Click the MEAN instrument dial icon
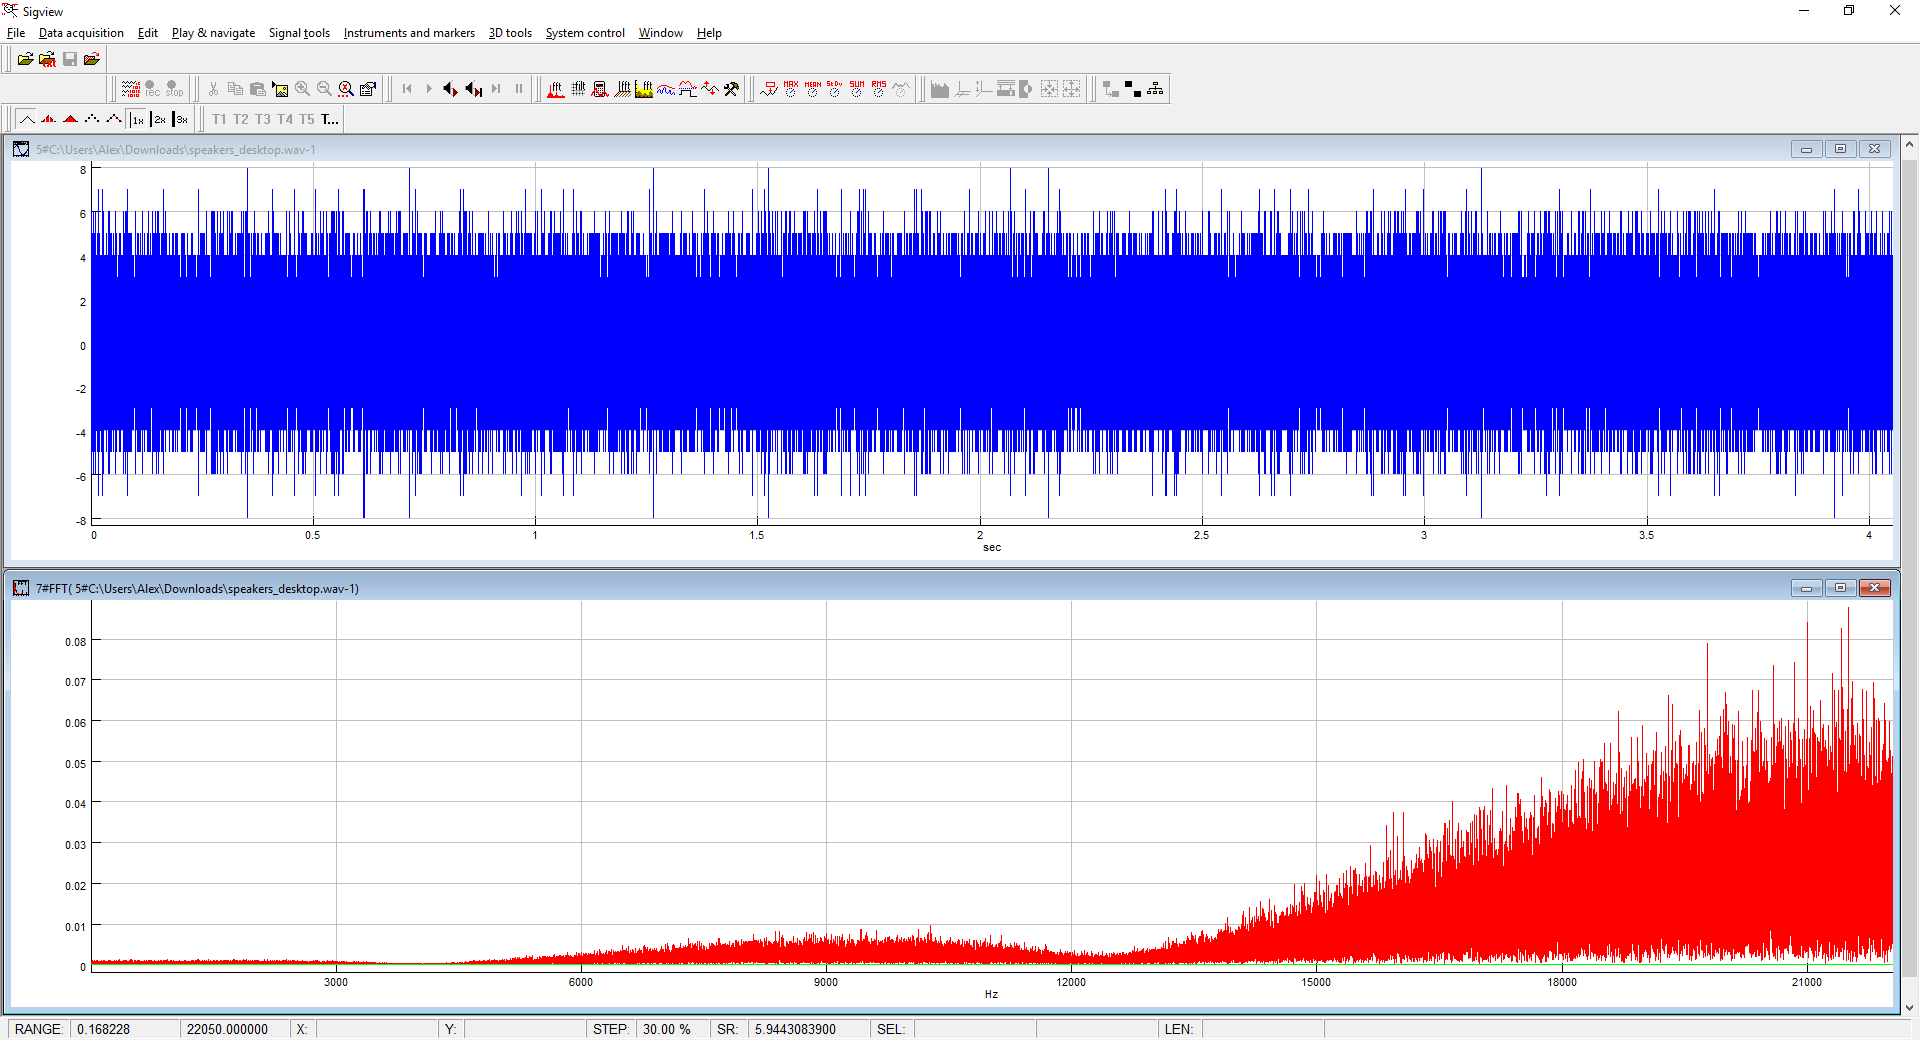 [x=812, y=89]
